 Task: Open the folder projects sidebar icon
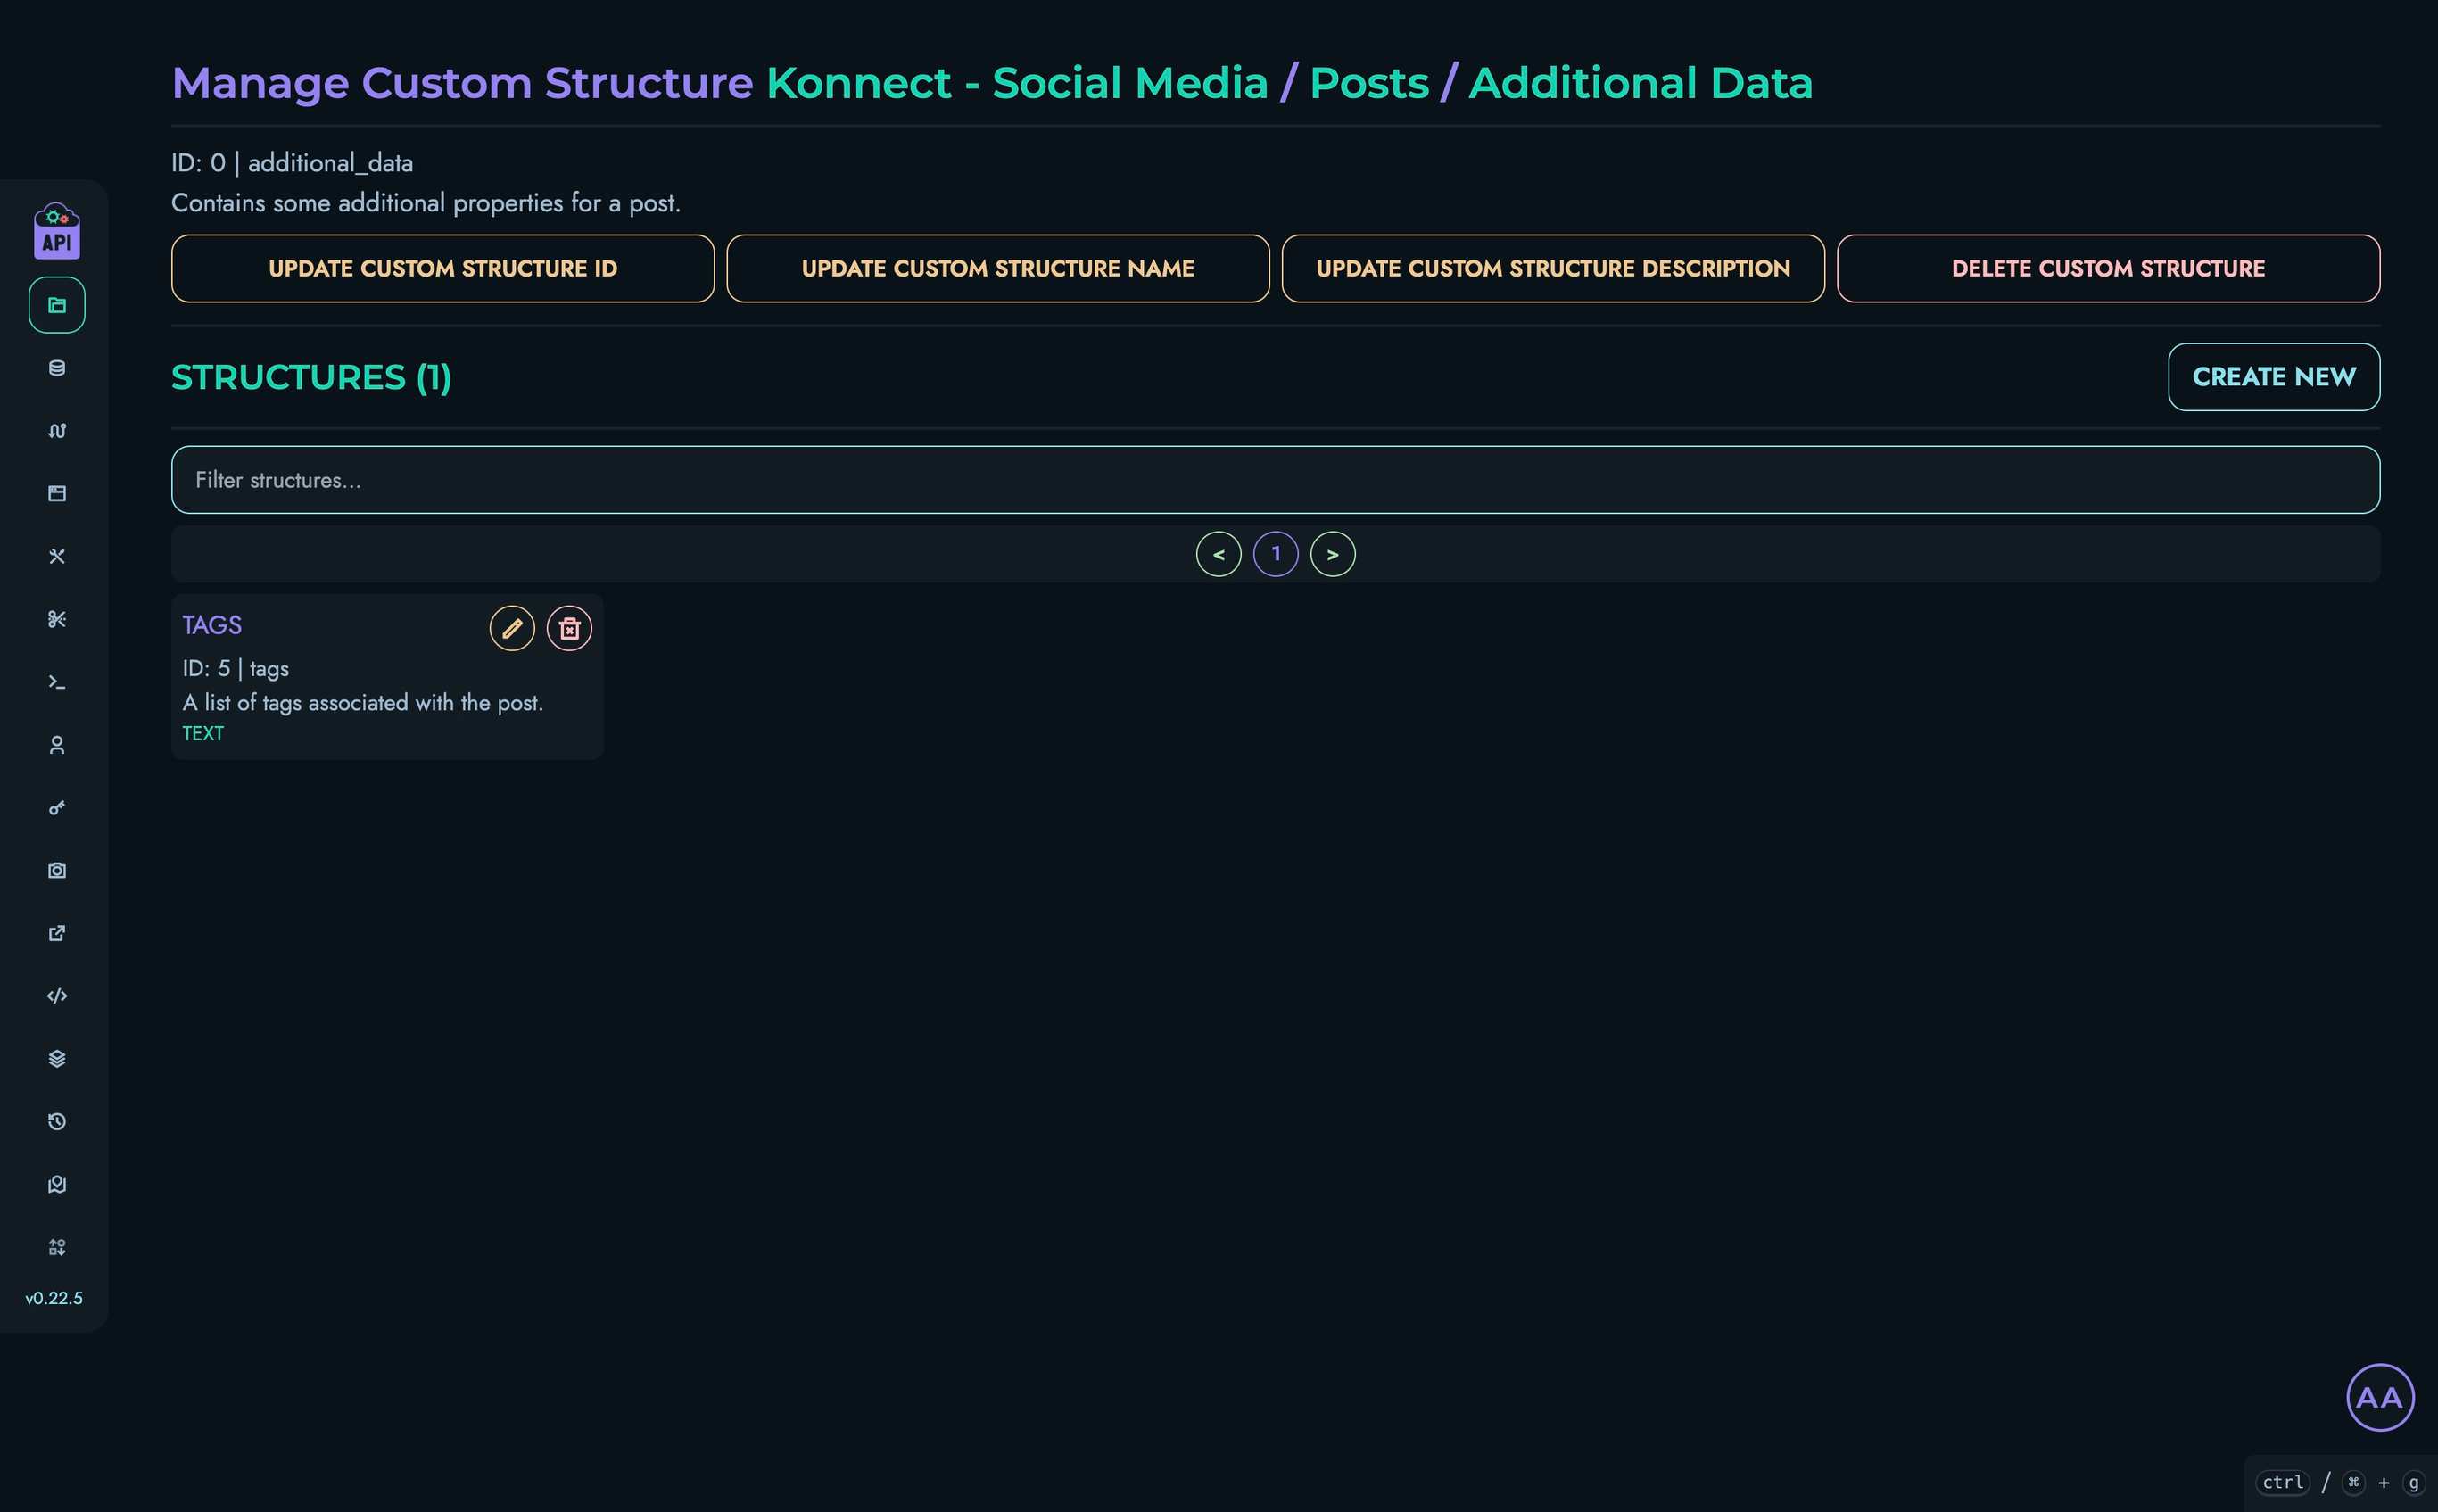pos(57,305)
